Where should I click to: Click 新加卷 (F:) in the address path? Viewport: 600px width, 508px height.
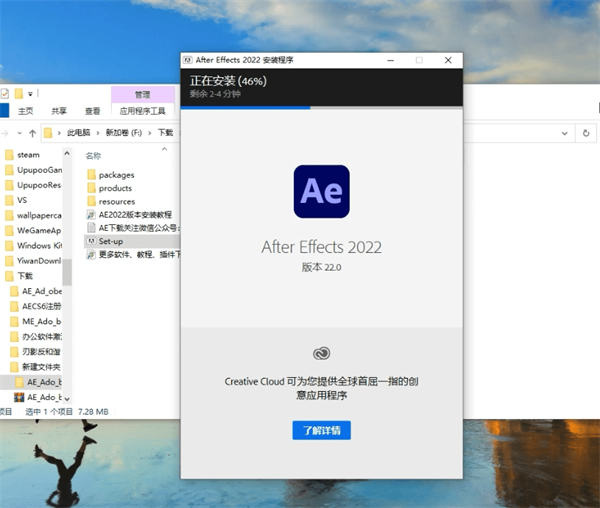124,133
